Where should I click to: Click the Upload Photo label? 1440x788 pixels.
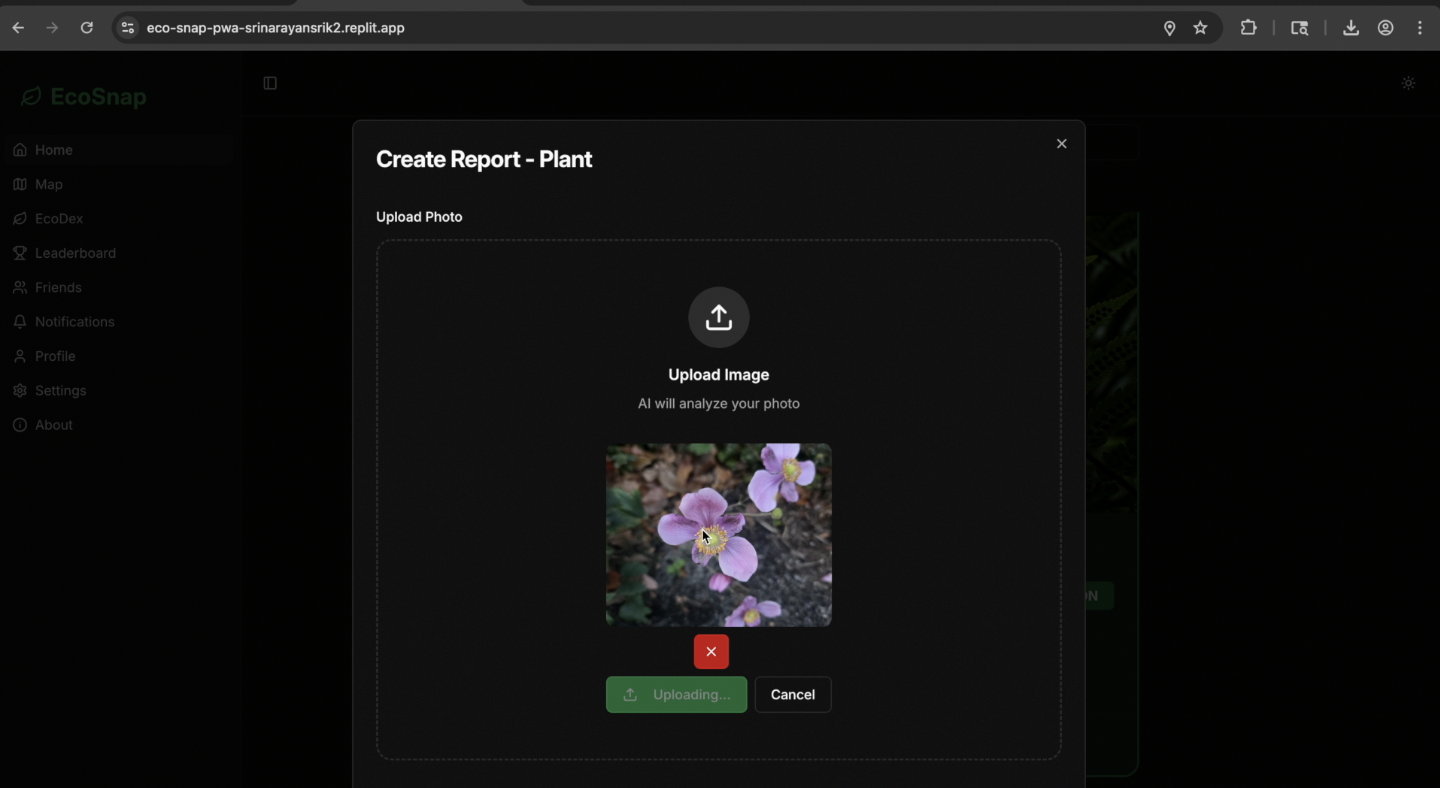(419, 217)
